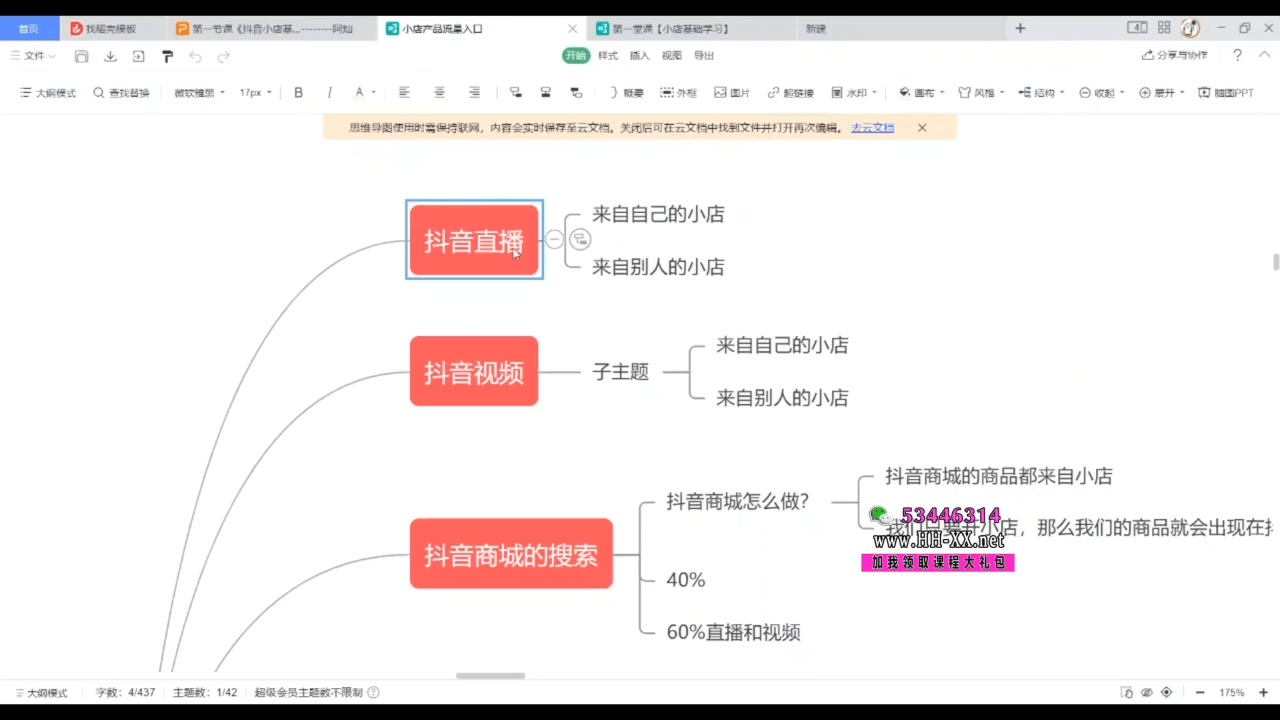This screenshot has width=1280, height=720.
Task: Align text left
Action: [404, 92]
